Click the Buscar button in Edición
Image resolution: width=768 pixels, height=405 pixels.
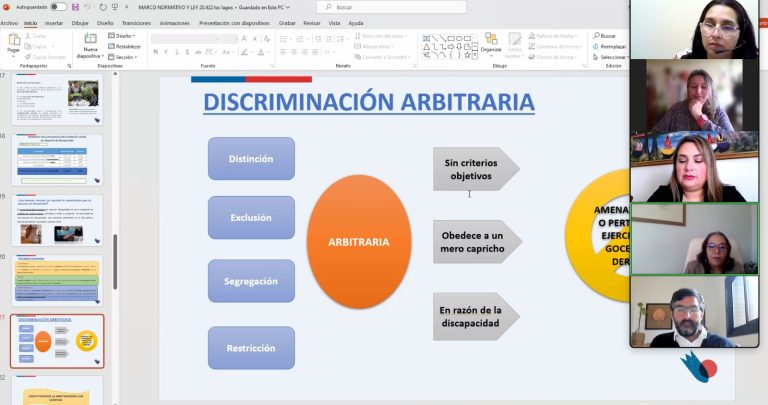[604, 36]
